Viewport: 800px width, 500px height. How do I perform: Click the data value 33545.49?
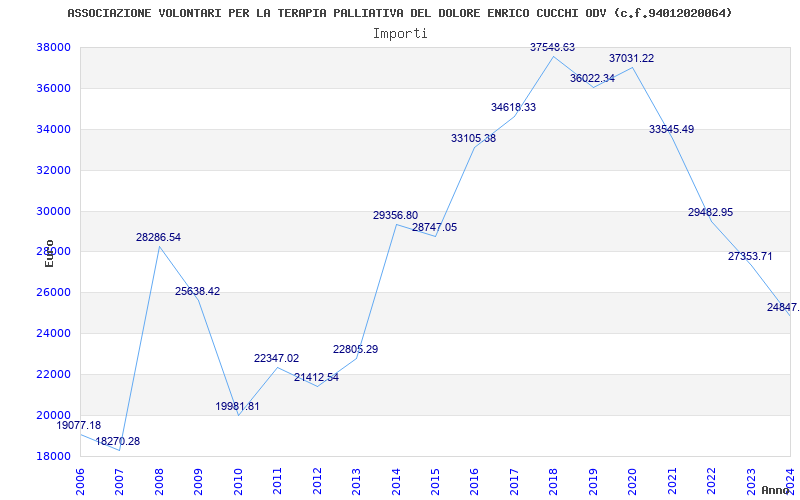(x=671, y=130)
